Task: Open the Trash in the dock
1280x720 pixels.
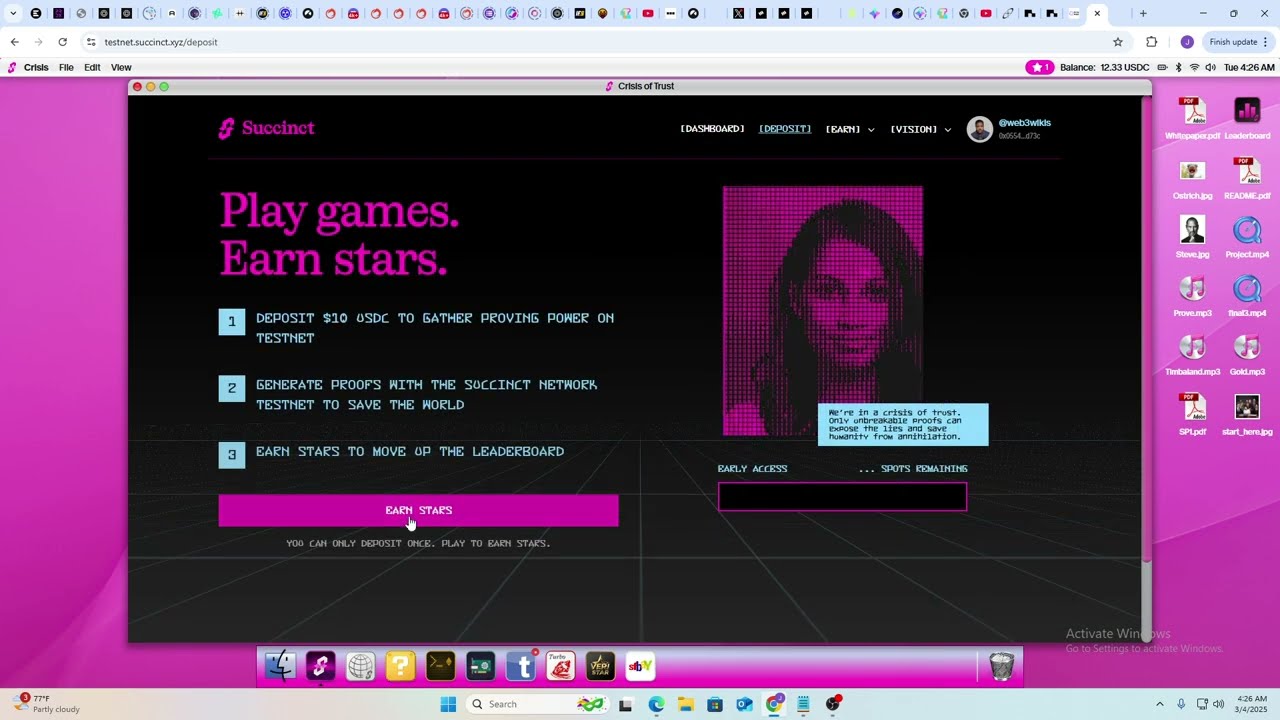Action: click(1002, 666)
